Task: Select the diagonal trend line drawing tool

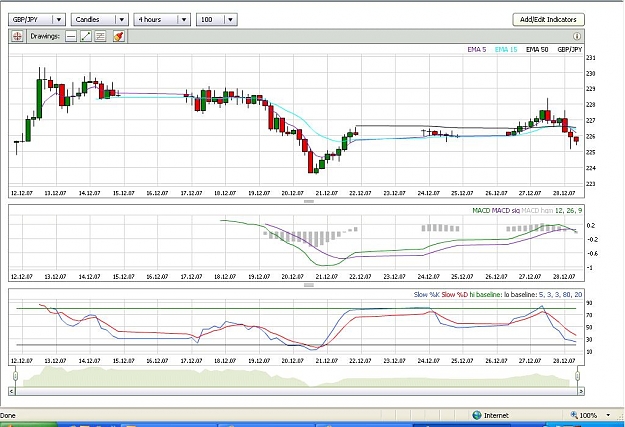Action: click(86, 36)
